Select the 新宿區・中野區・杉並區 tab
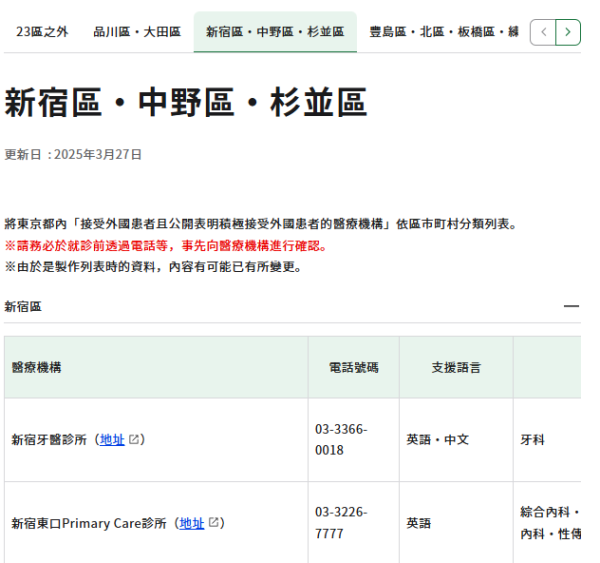This screenshot has width=600, height=563. point(275,32)
